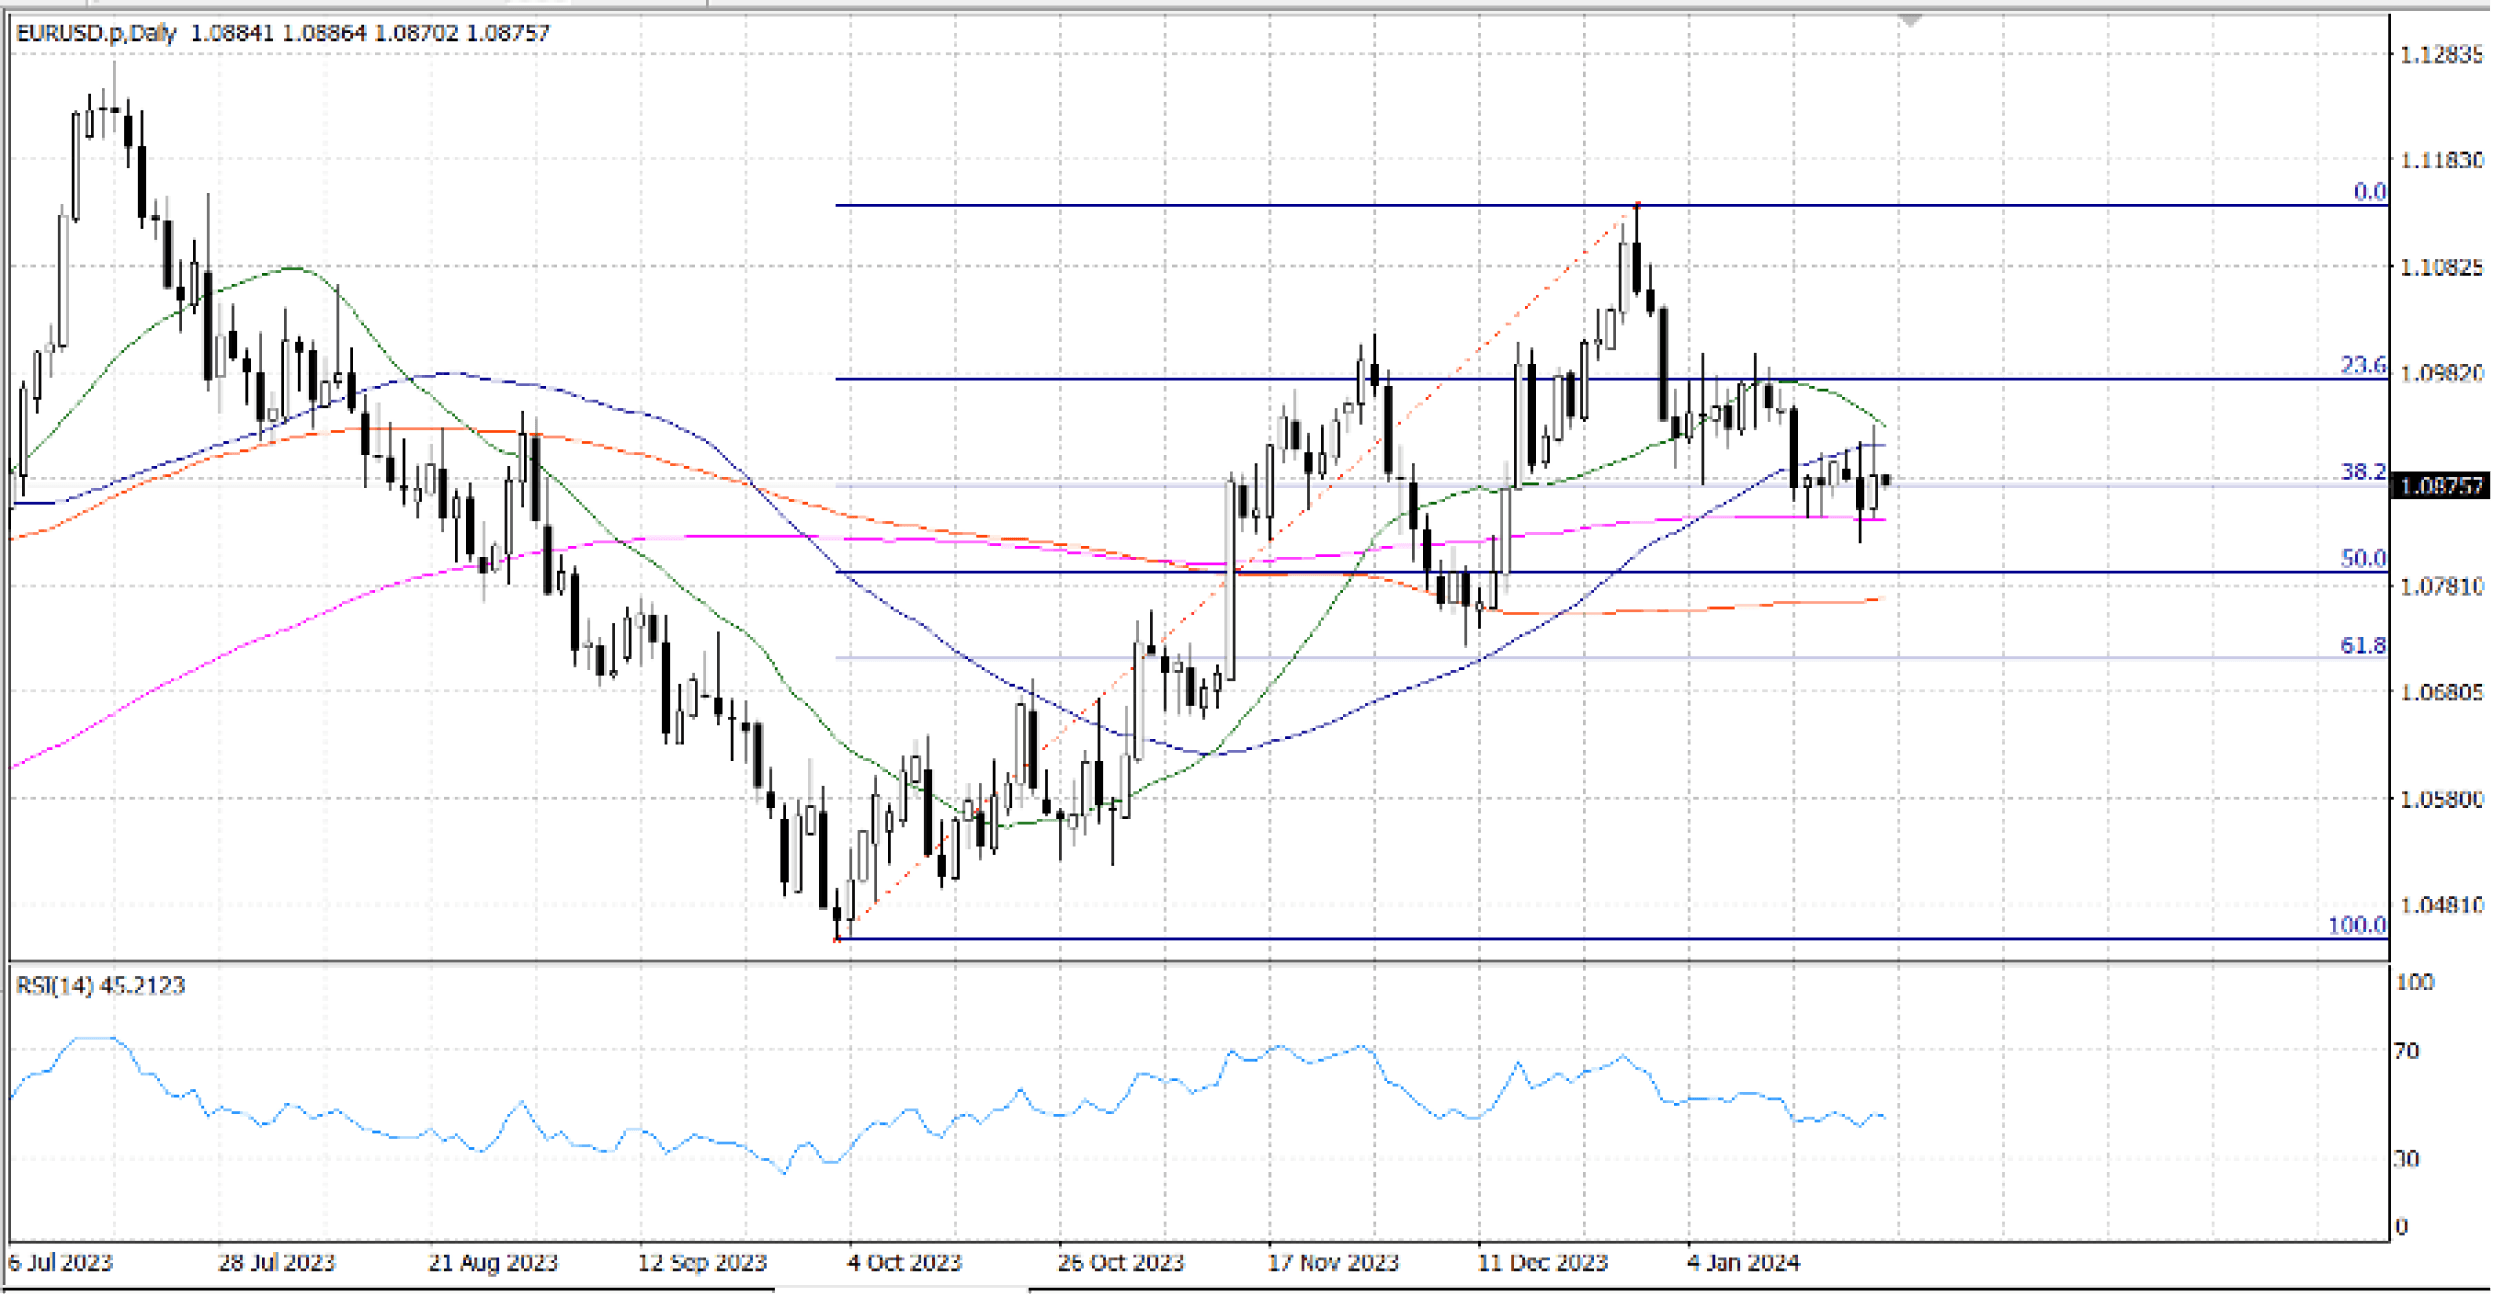Click the 17 Nov 2023 date label

point(1332,1263)
